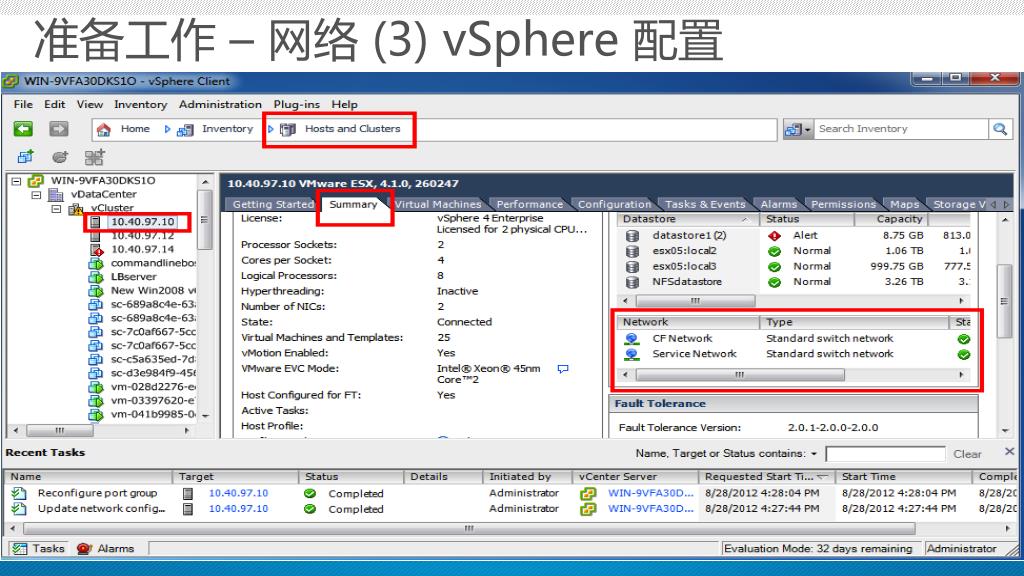Click the Clear filter button

(967, 454)
